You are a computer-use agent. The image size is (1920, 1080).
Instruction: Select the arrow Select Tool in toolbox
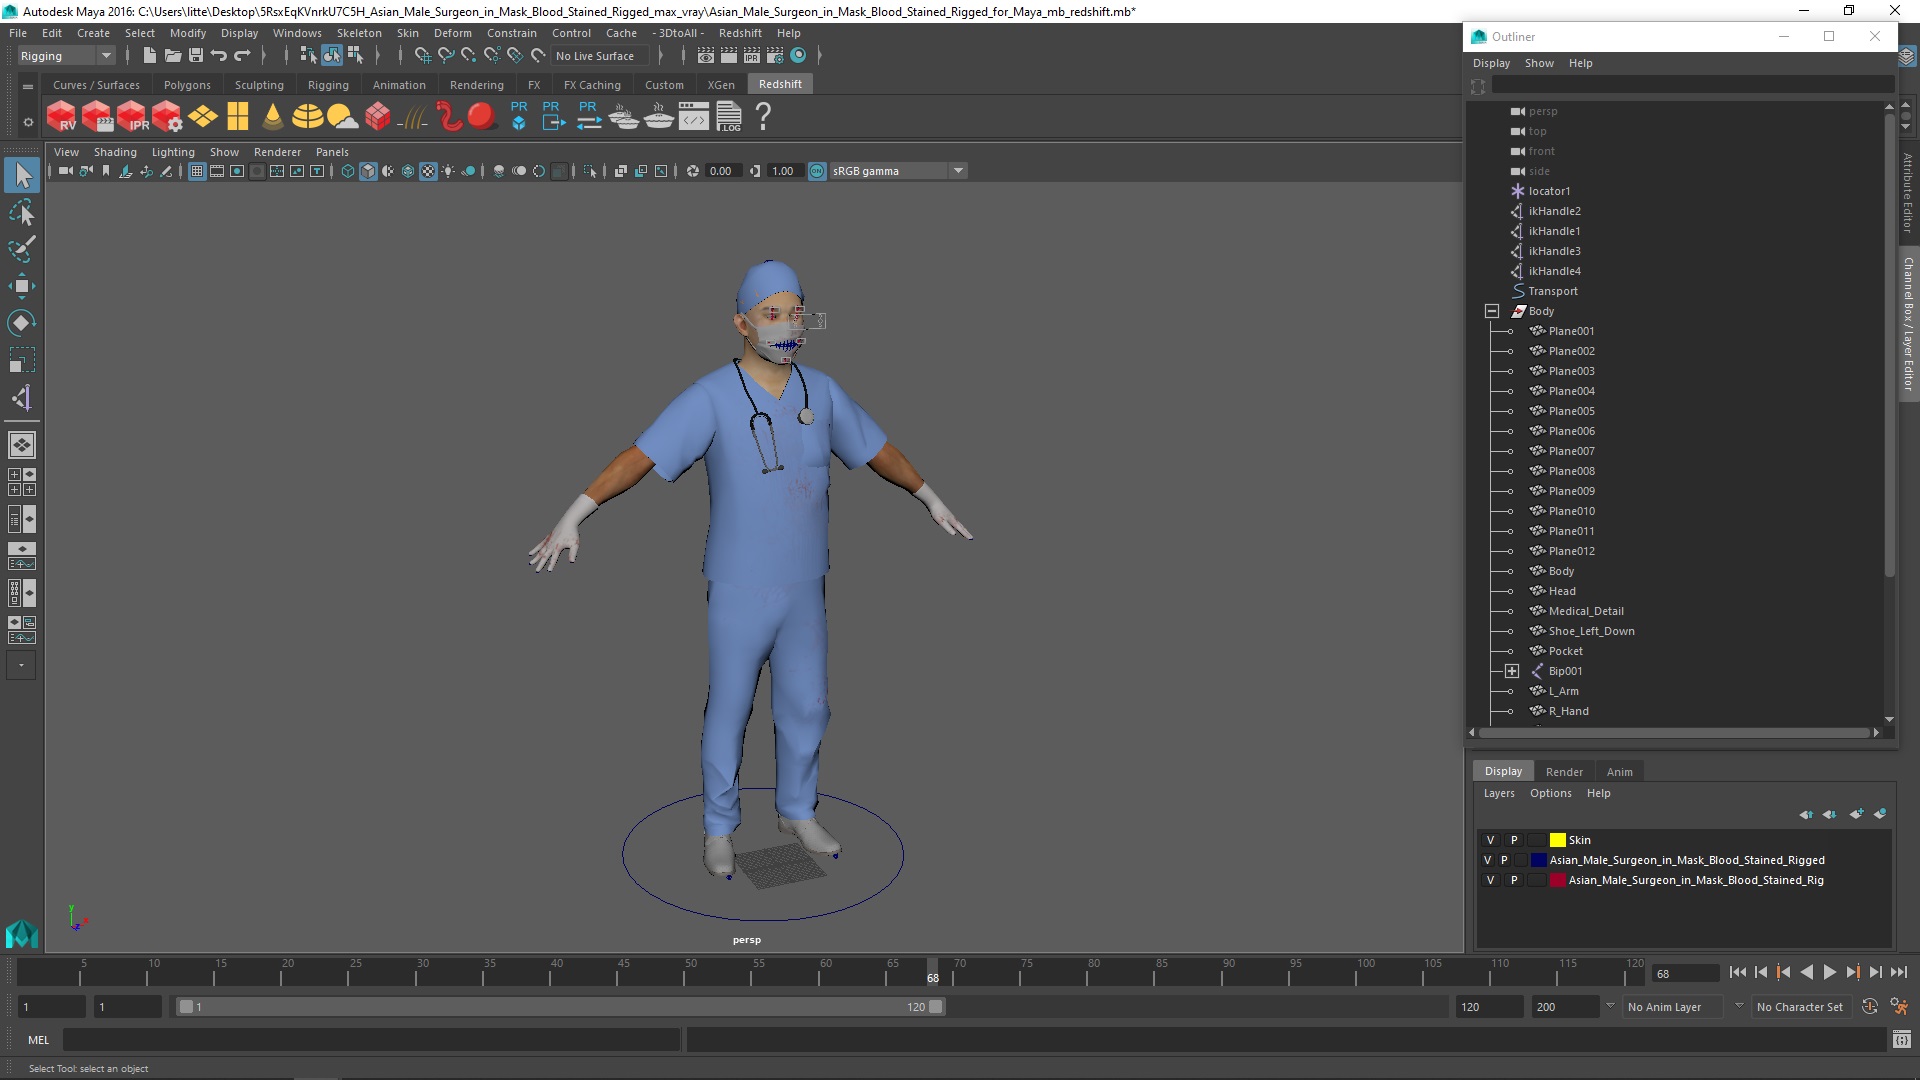click(22, 176)
